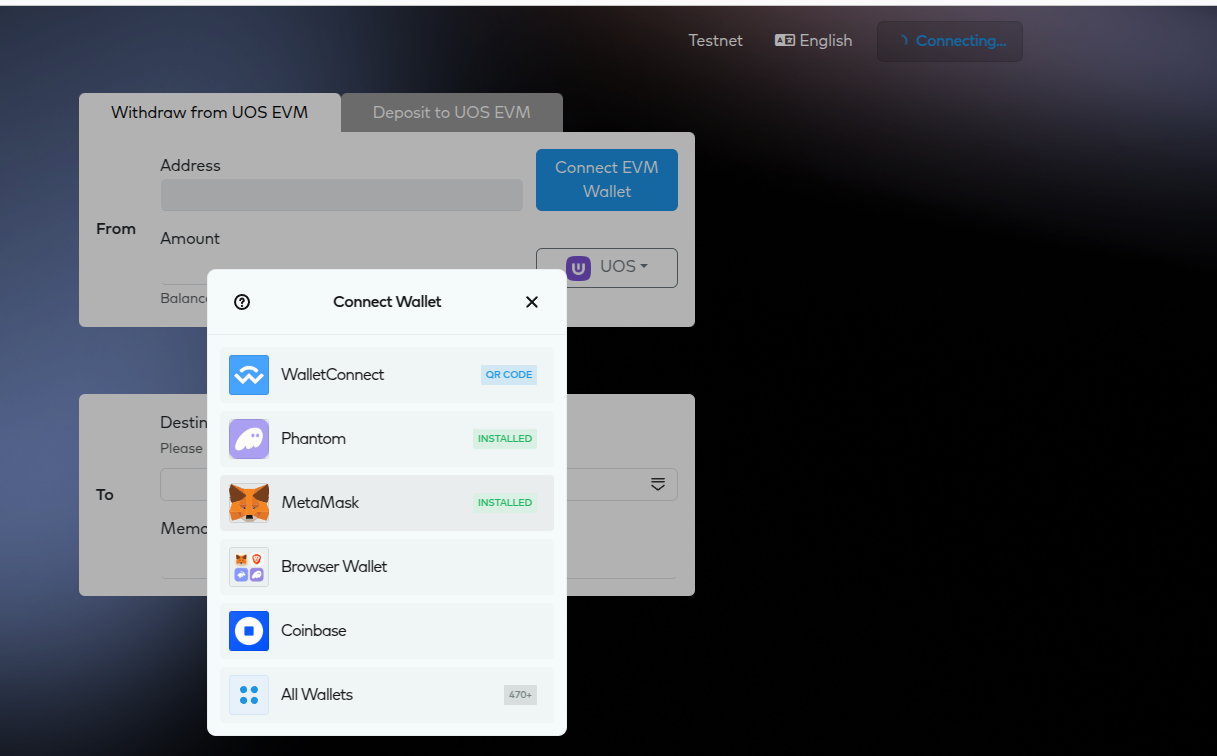Choose WalletConnect wallet option
This screenshot has width=1217, height=756.
(x=387, y=375)
